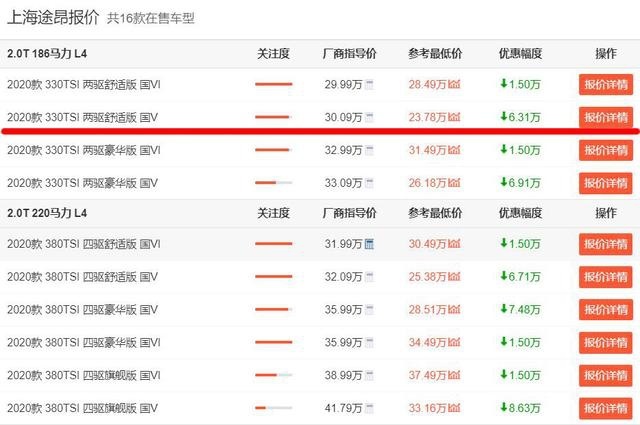This screenshot has height=425, width=640.
Task: Open the calculator icon beside 30.09万
Action: pyautogui.click(x=369, y=117)
